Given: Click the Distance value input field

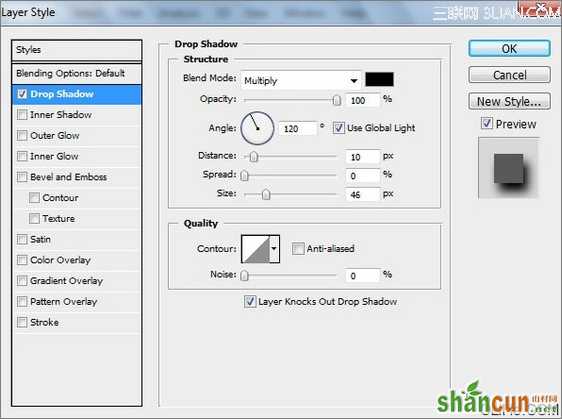Looking at the screenshot, I should pos(363,157).
